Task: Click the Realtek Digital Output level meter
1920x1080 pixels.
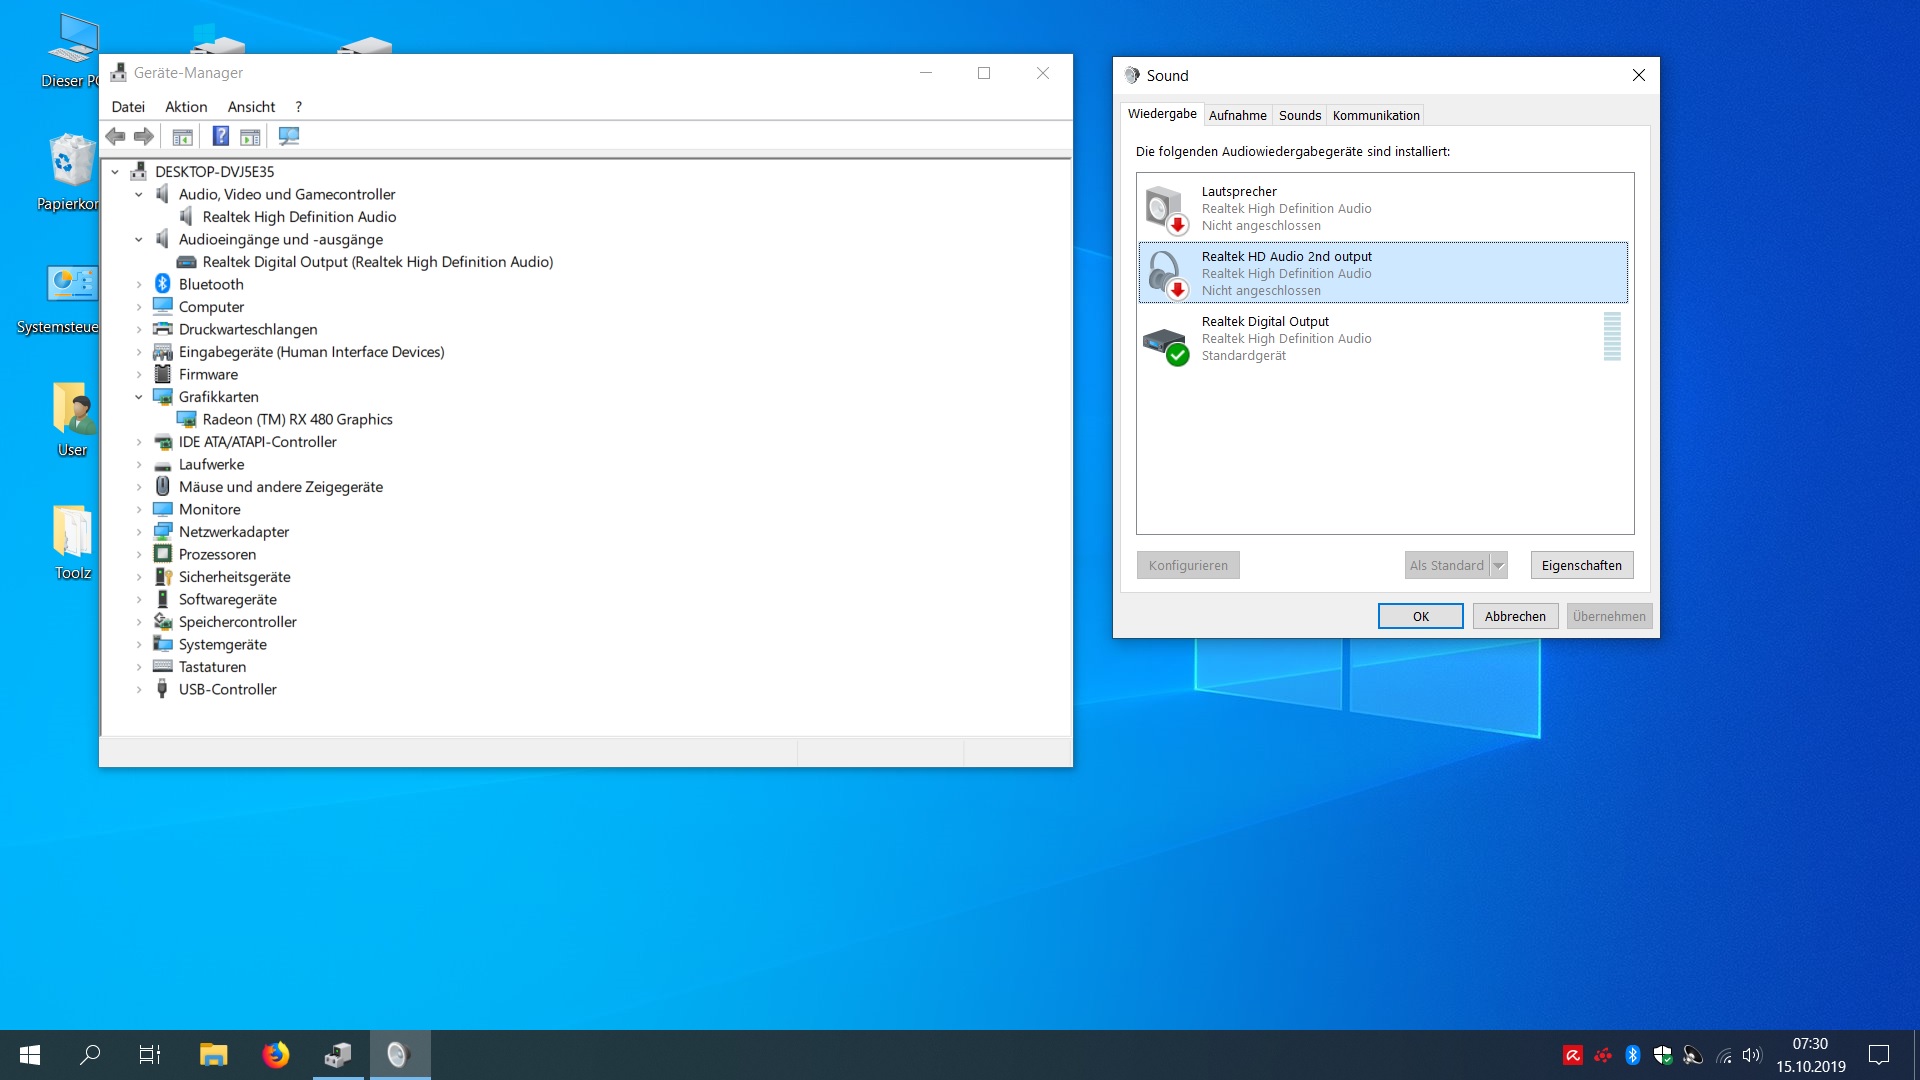Action: 1611,337
